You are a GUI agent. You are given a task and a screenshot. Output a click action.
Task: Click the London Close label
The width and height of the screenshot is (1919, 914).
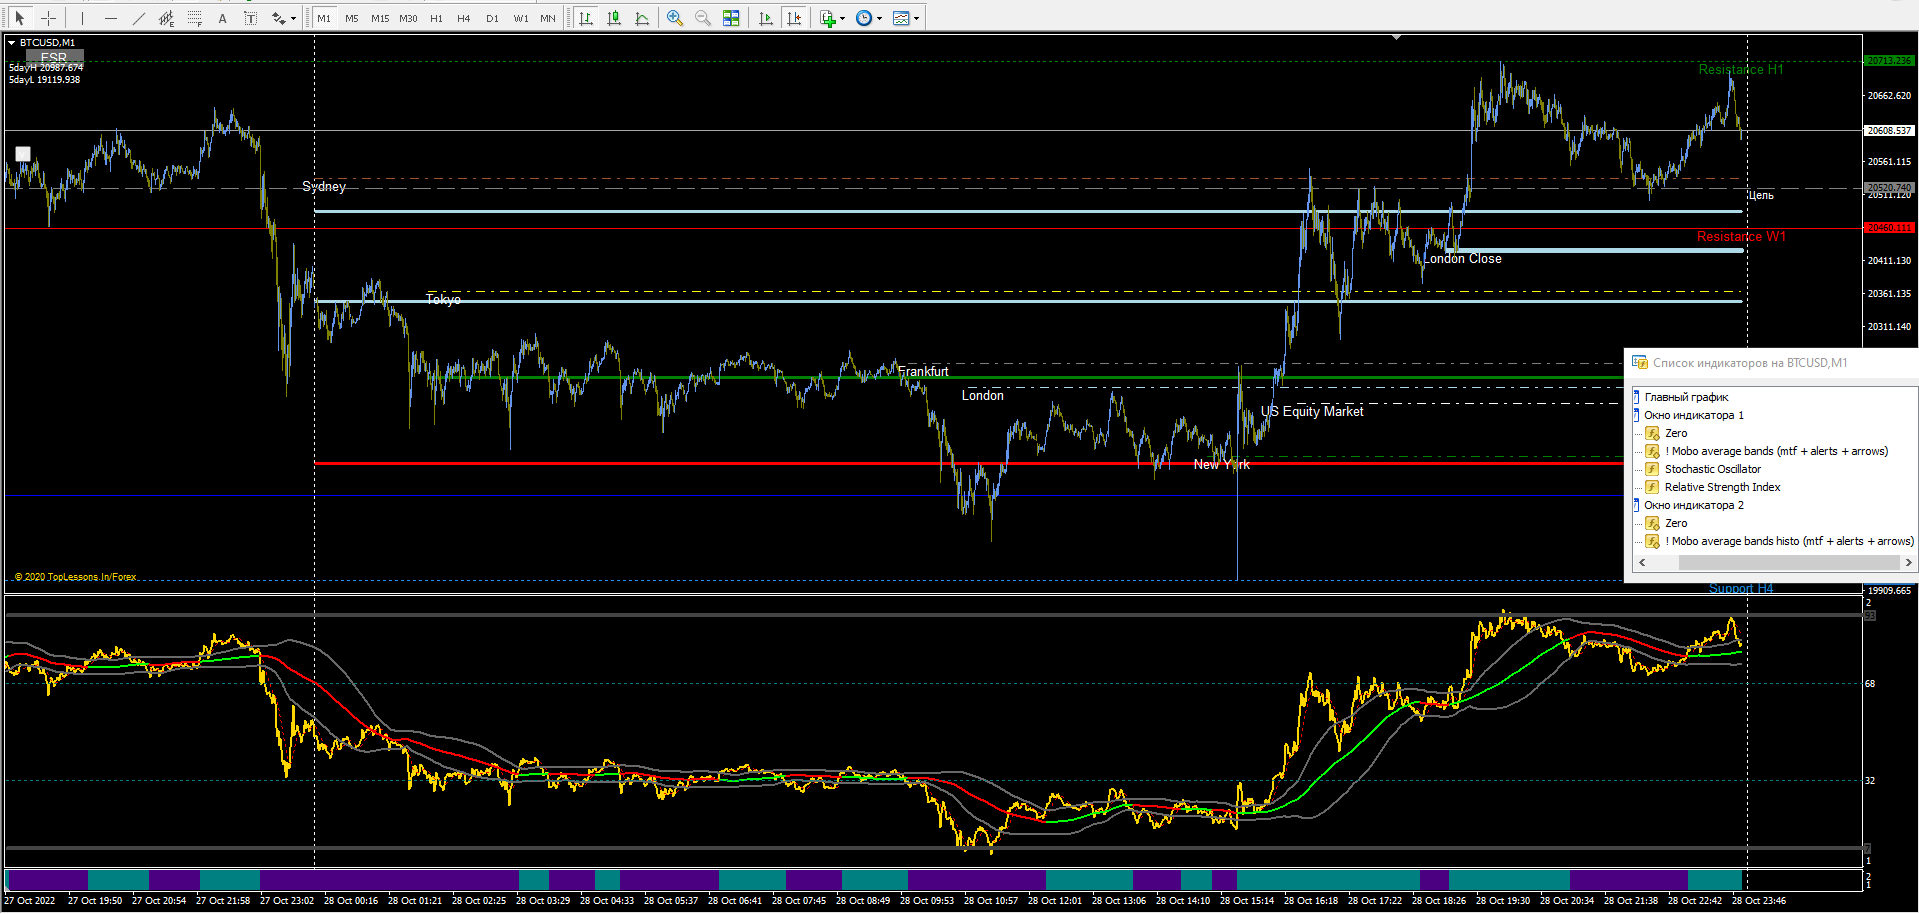1462,258
